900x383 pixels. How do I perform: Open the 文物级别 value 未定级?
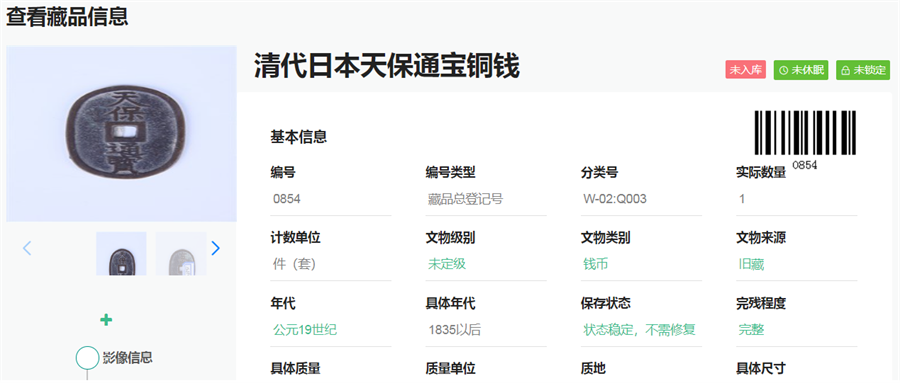(447, 264)
